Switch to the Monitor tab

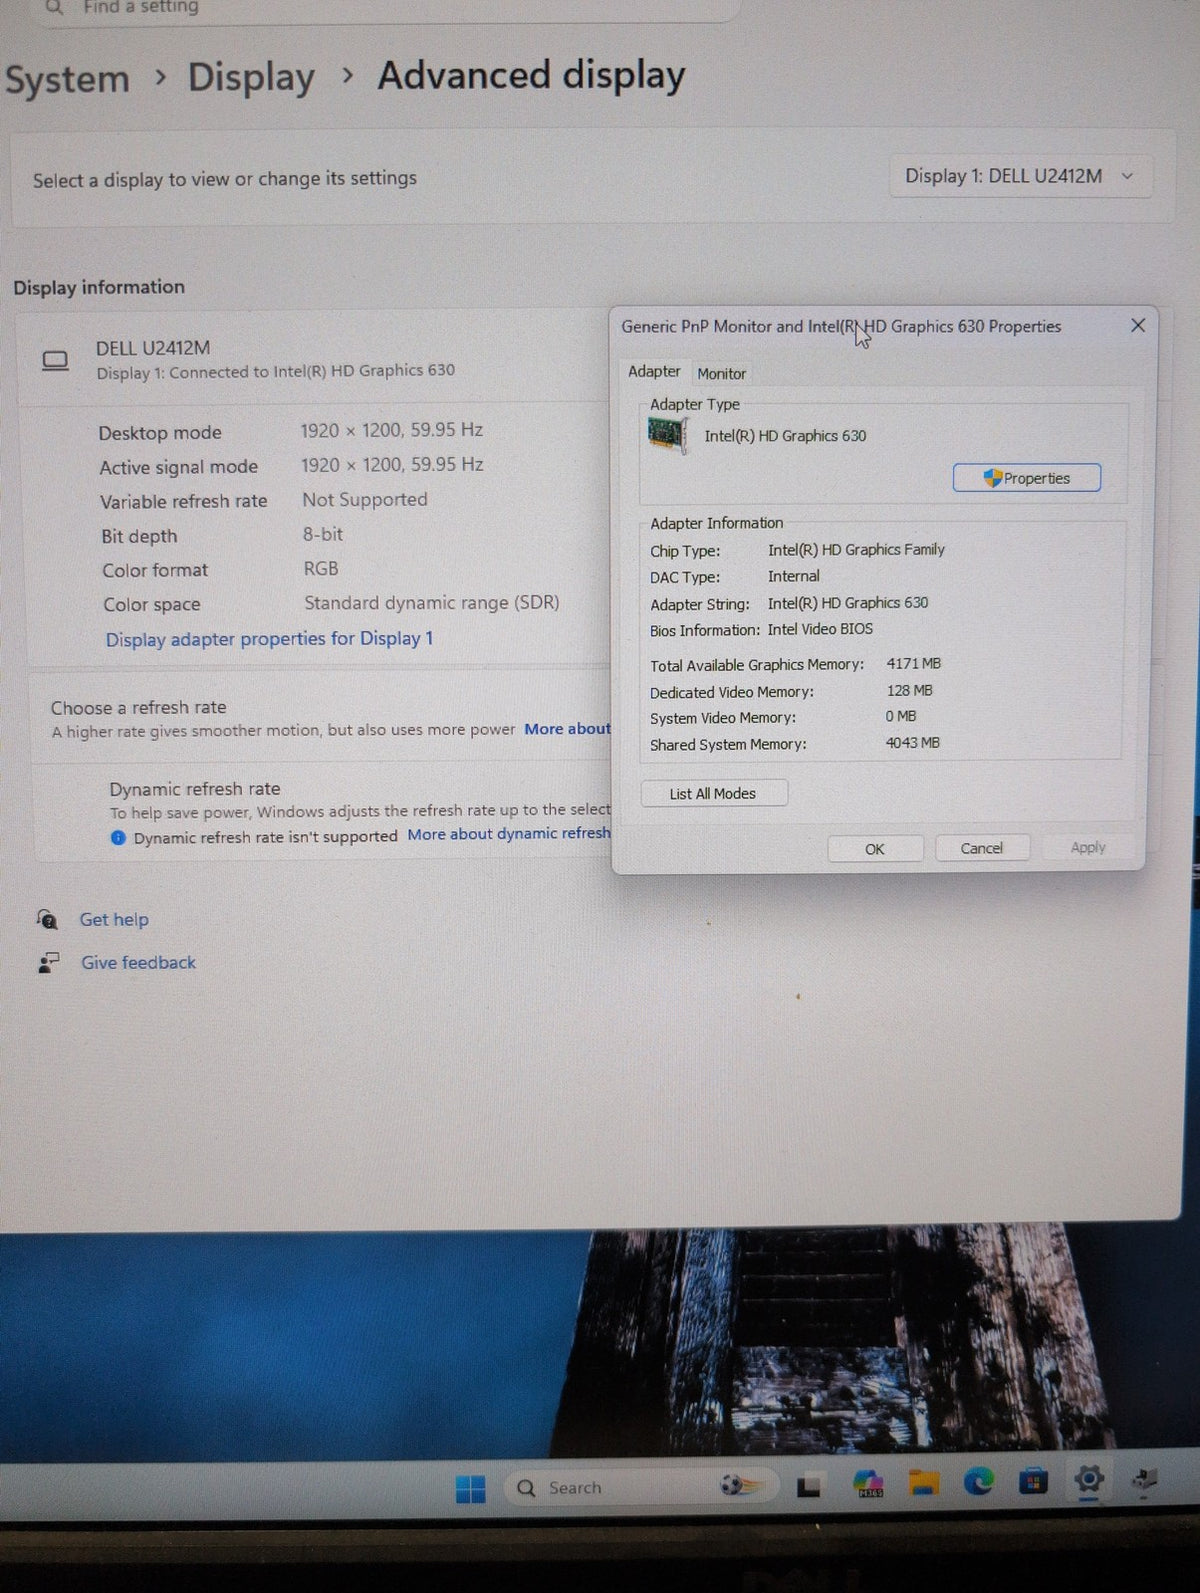pyautogui.click(x=721, y=373)
